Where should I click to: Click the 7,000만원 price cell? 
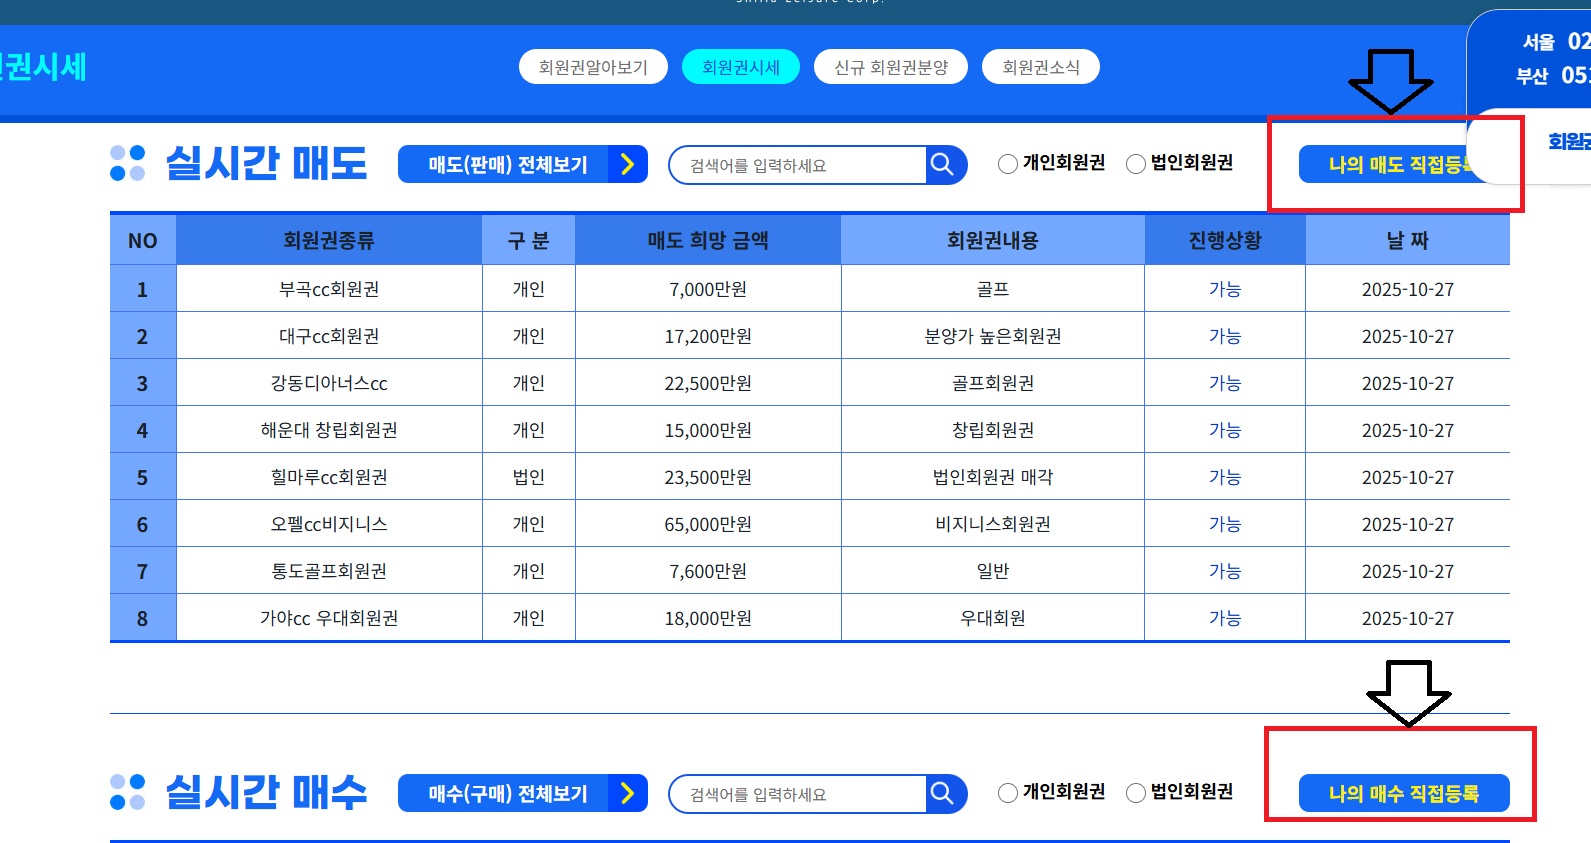708,289
